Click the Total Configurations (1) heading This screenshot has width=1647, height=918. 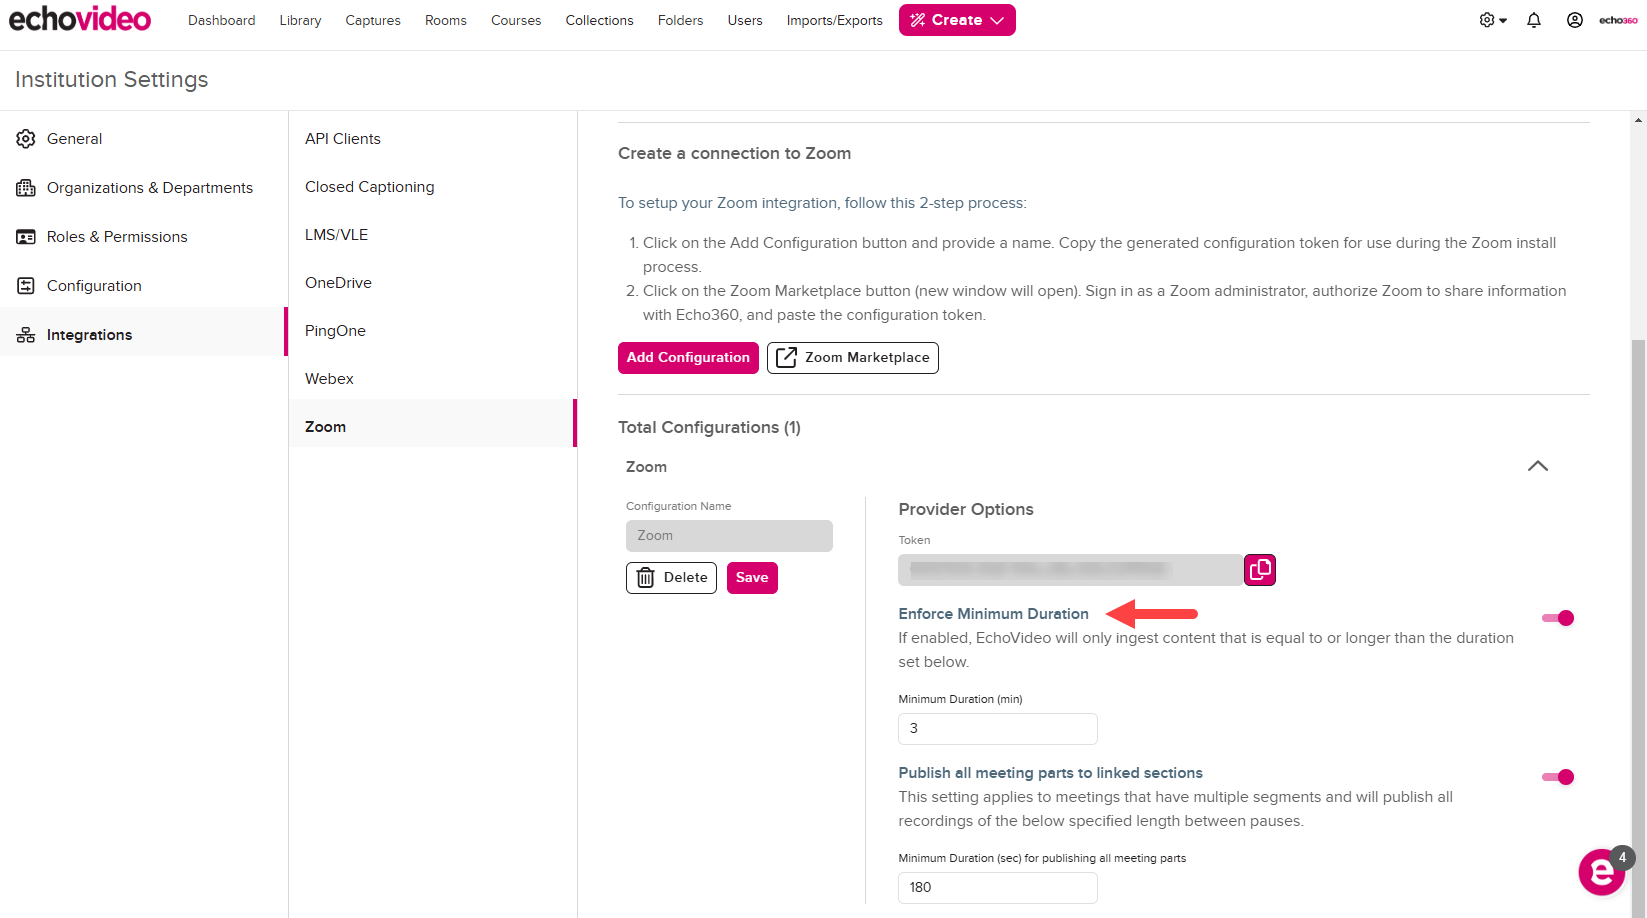[x=709, y=428]
